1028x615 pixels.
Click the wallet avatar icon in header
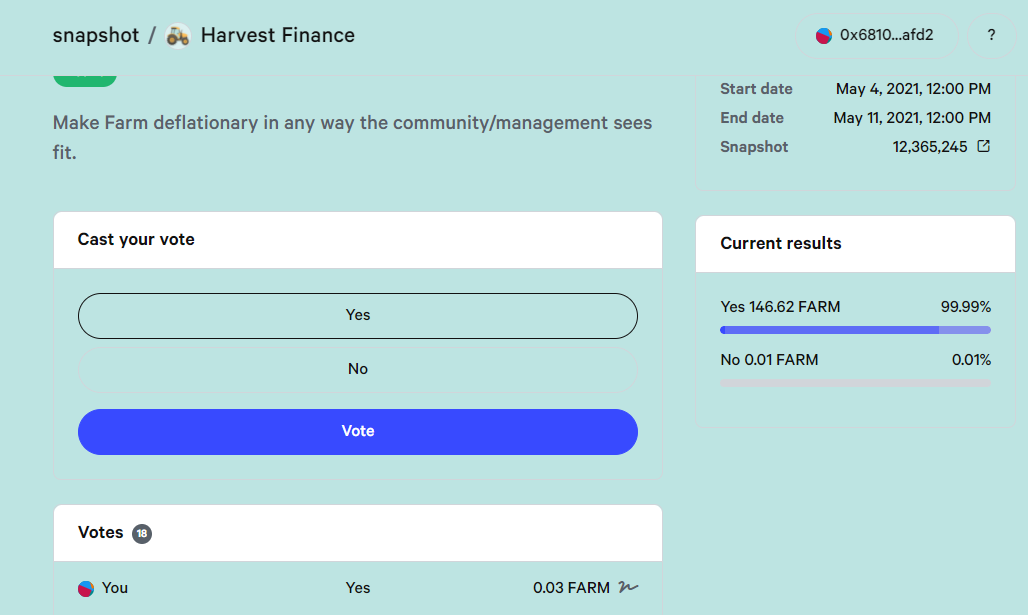click(824, 35)
